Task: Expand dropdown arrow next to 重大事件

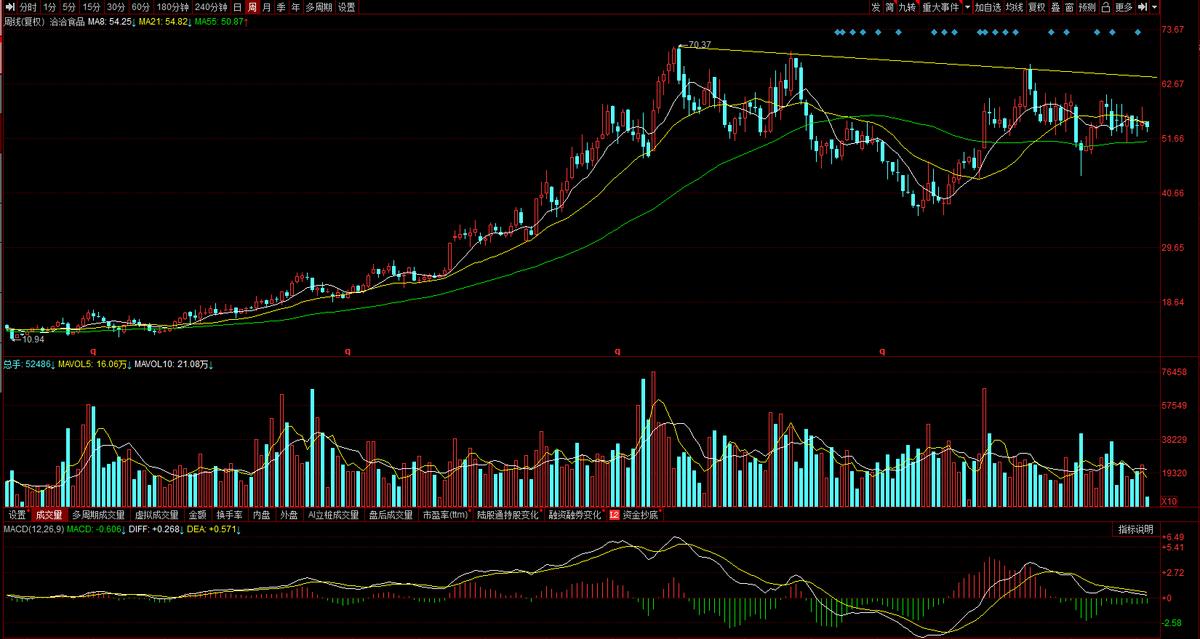Action: pos(966,7)
